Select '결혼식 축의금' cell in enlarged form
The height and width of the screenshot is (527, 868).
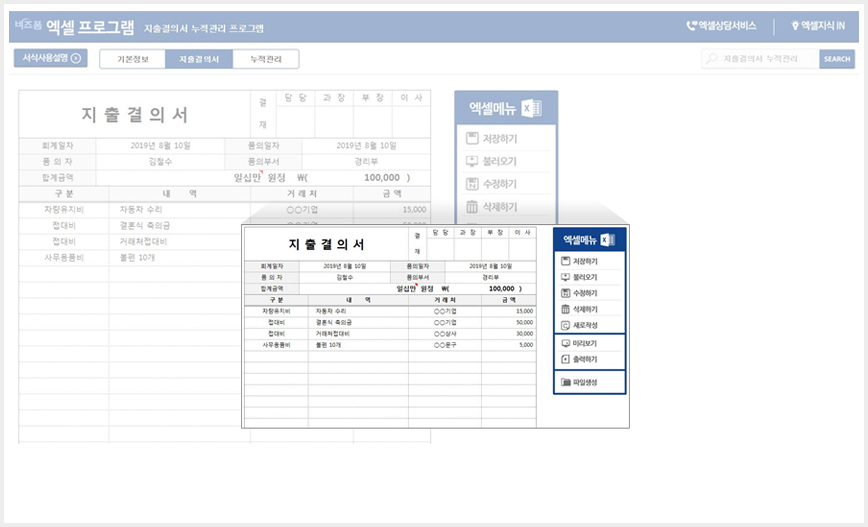pyautogui.click(x=358, y=322)
